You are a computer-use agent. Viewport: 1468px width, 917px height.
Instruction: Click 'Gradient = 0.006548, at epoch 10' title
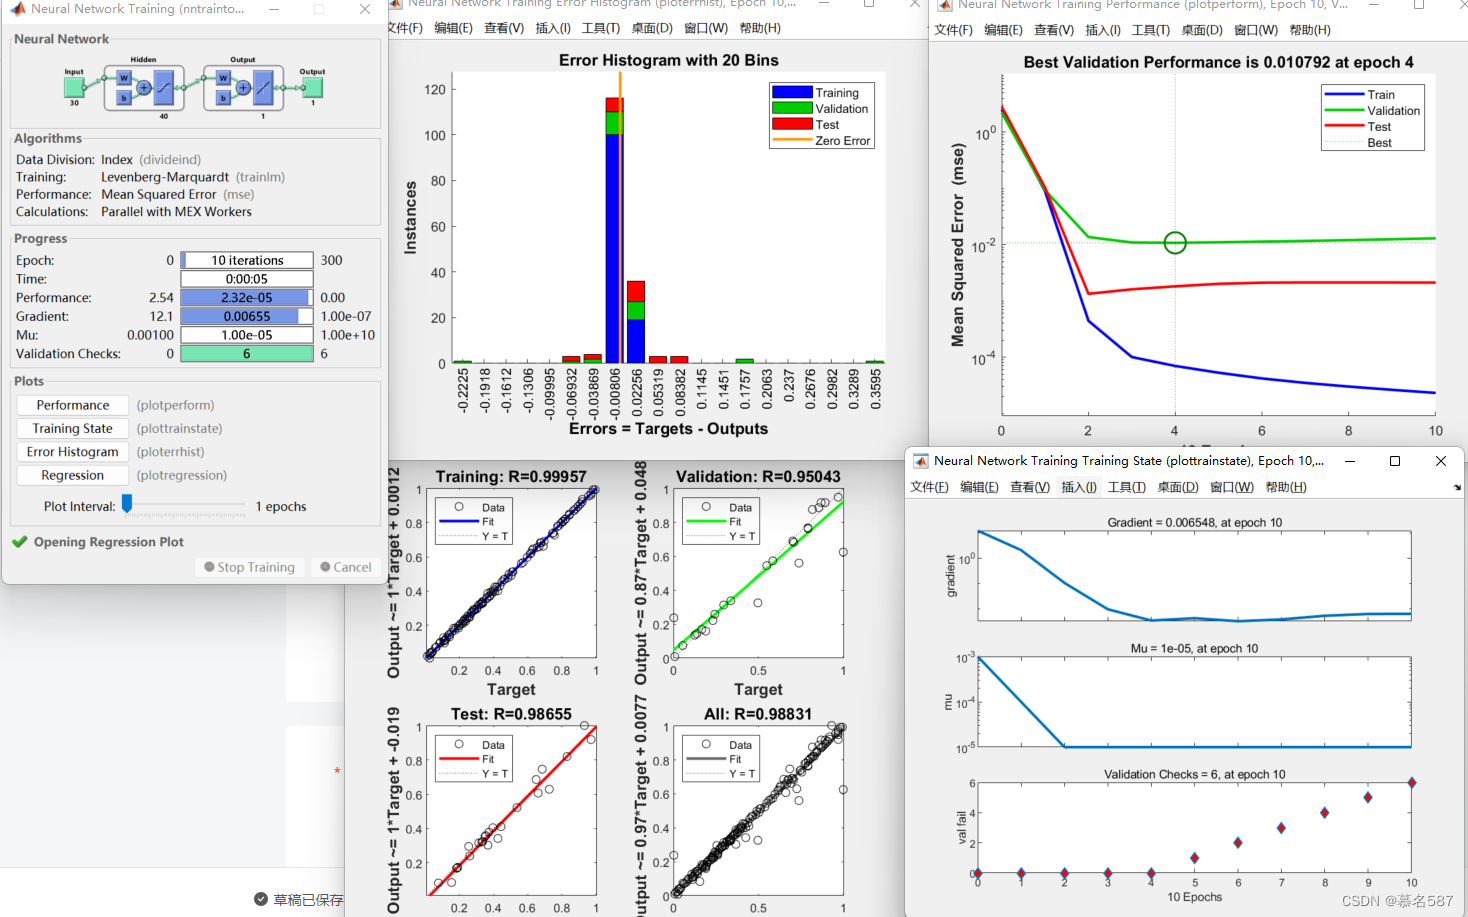[x=1194, y=523]
